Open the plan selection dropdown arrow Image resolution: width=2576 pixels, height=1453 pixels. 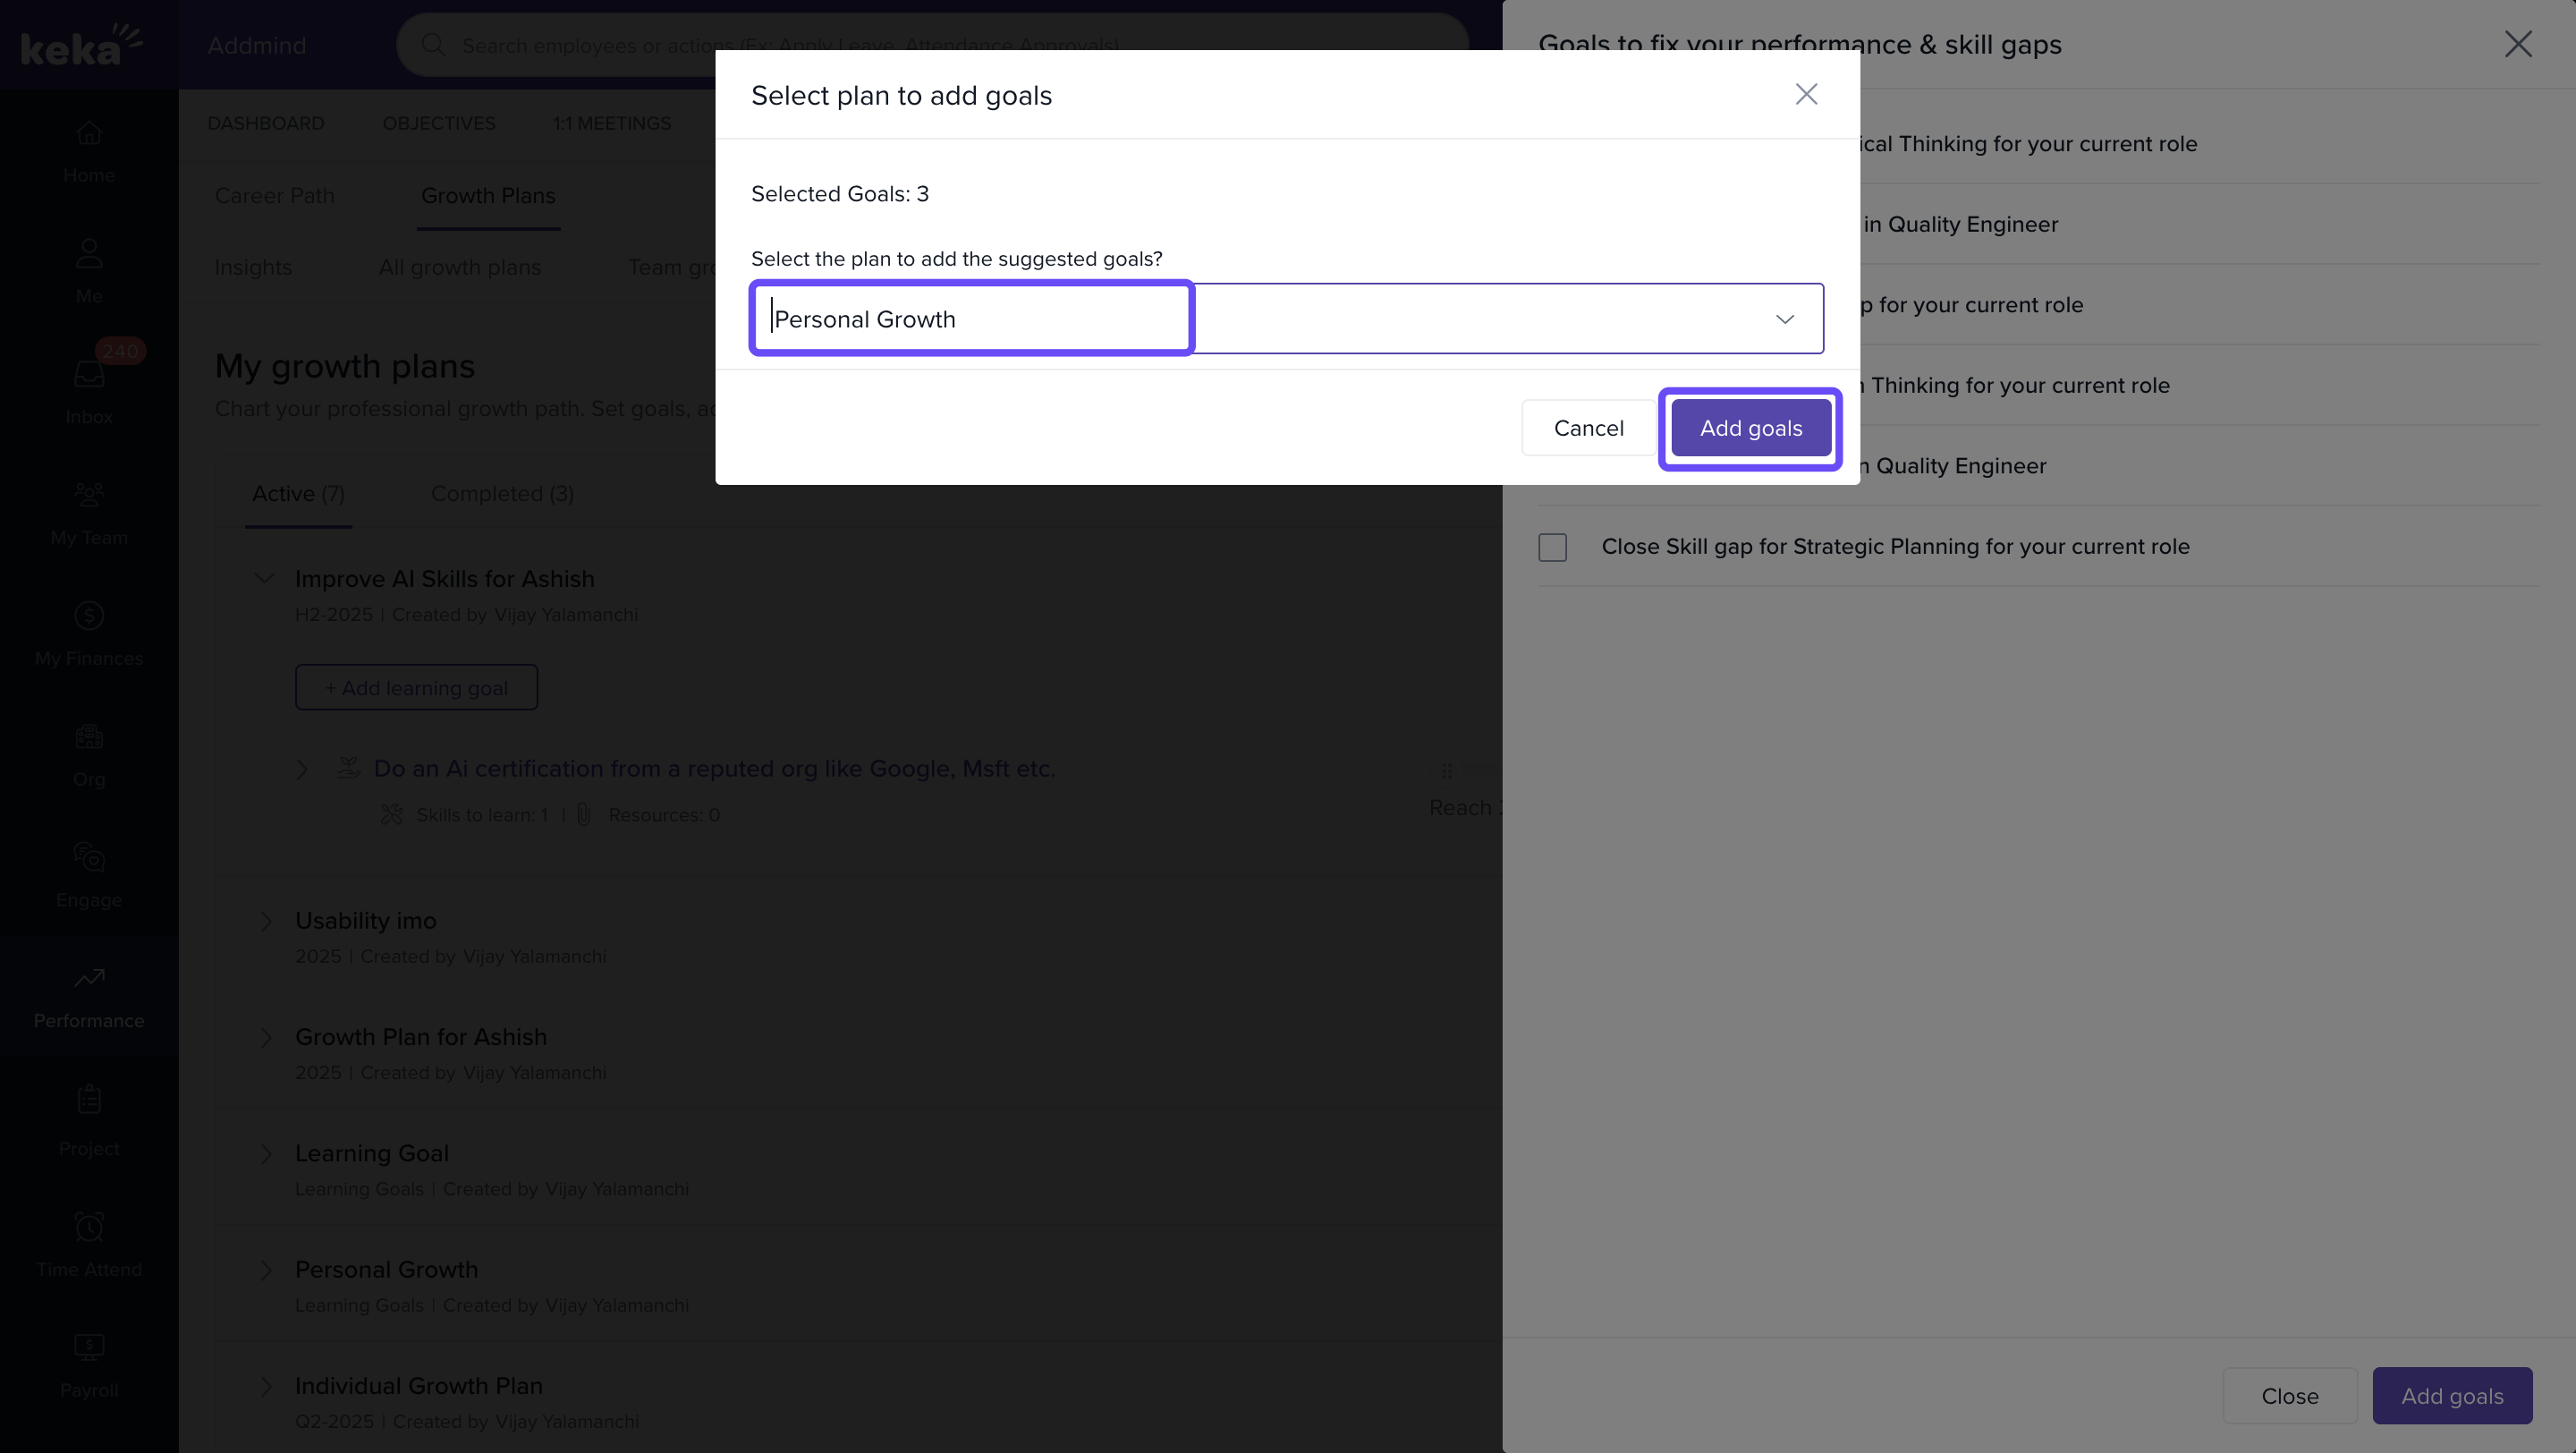click(1784, 319)
